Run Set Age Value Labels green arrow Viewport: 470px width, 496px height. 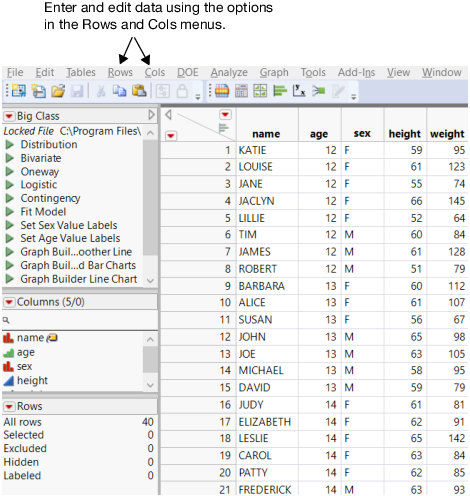pyautogui.click(x=10, y=238)
